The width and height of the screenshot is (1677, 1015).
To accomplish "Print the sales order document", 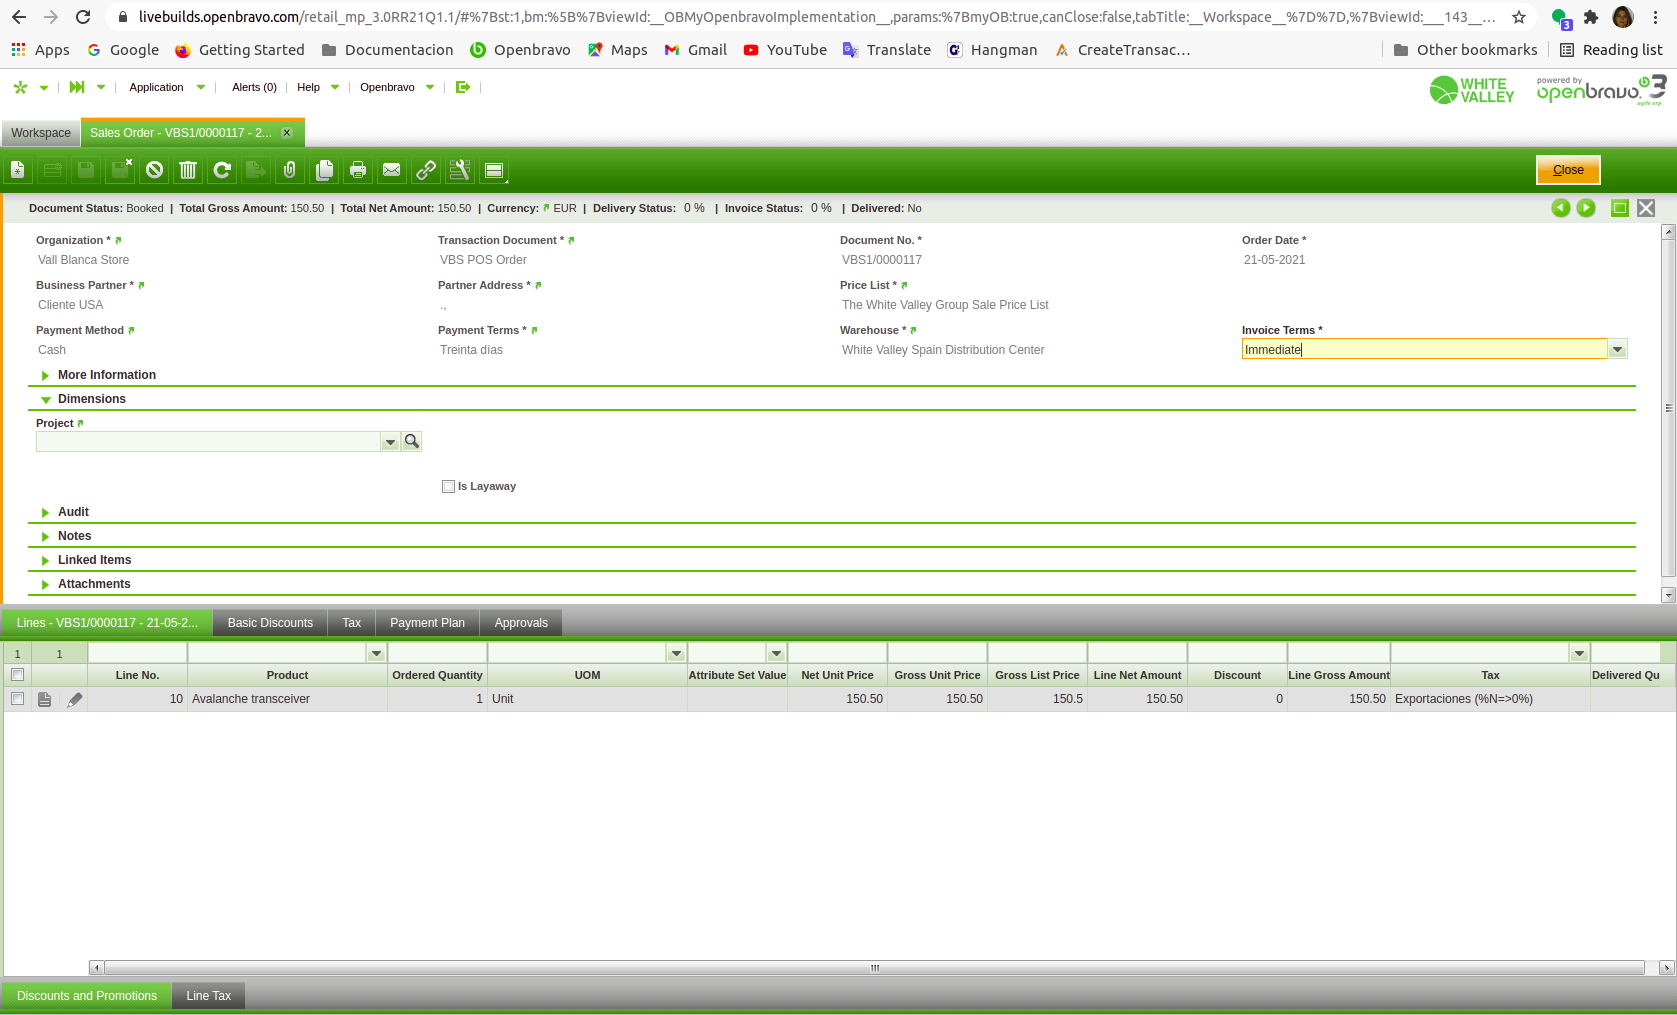I will 358,170.
